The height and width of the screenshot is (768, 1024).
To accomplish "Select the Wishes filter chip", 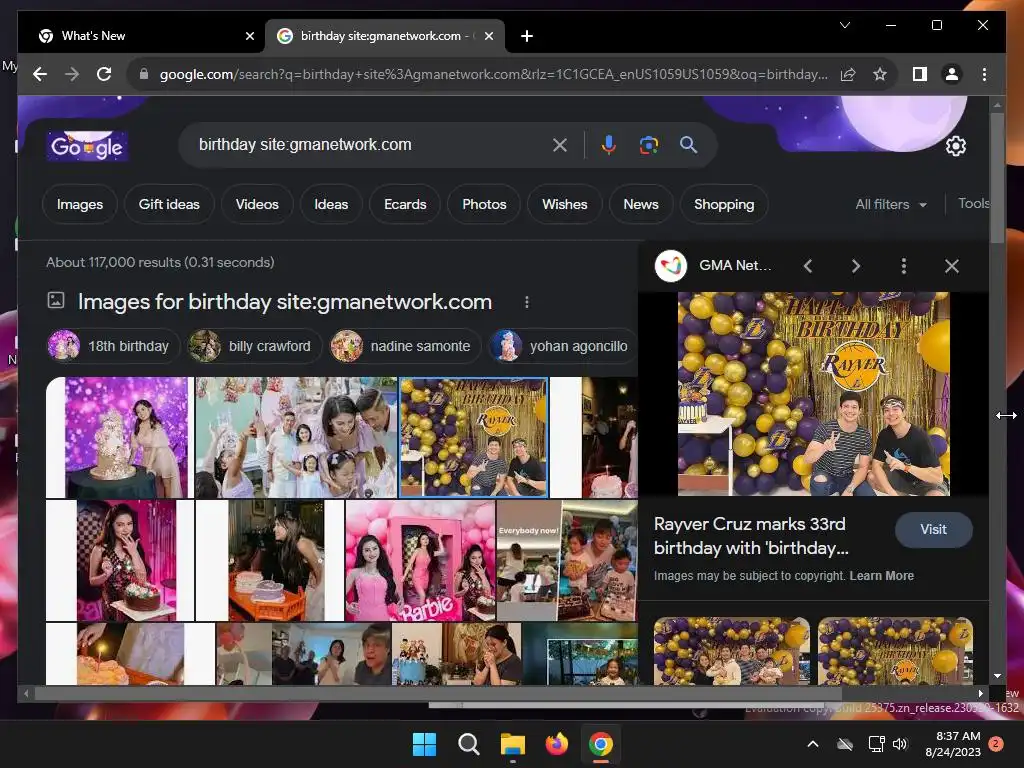I will [x=564, y=204].
